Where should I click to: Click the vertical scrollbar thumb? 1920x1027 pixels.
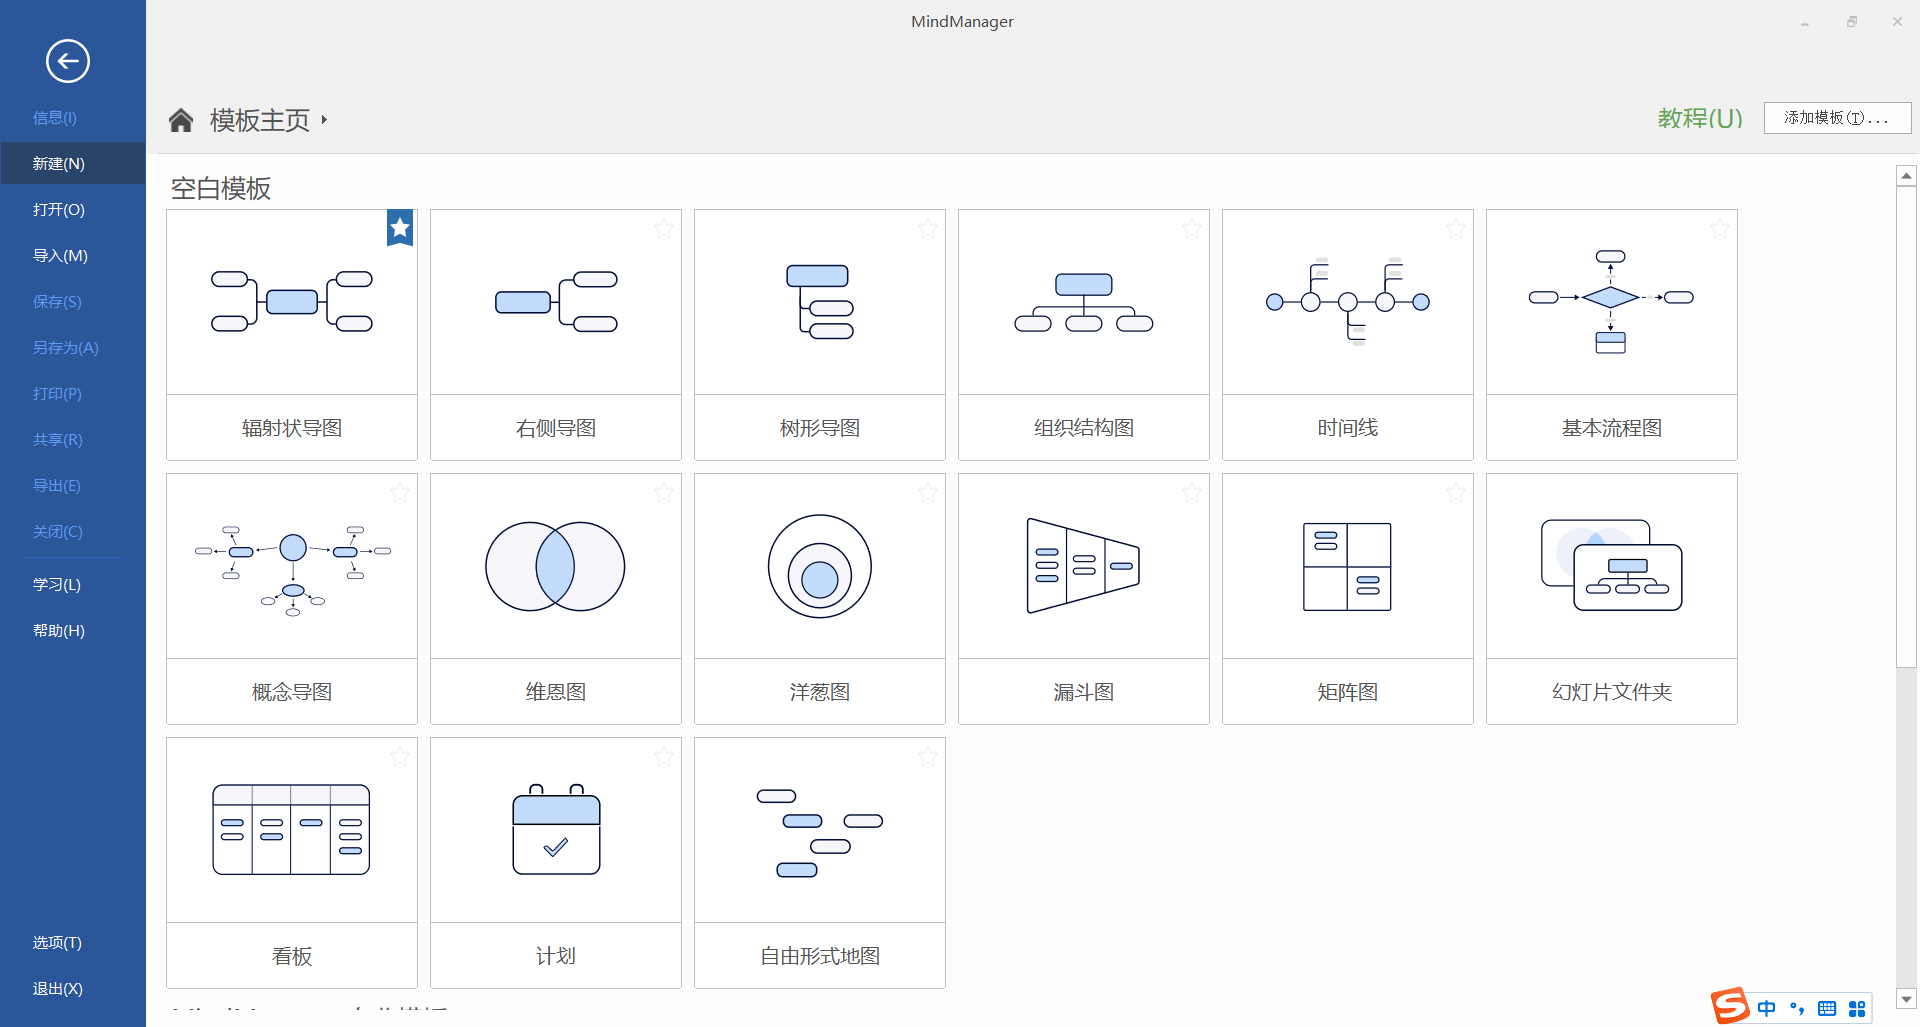tap(1906, 426)
